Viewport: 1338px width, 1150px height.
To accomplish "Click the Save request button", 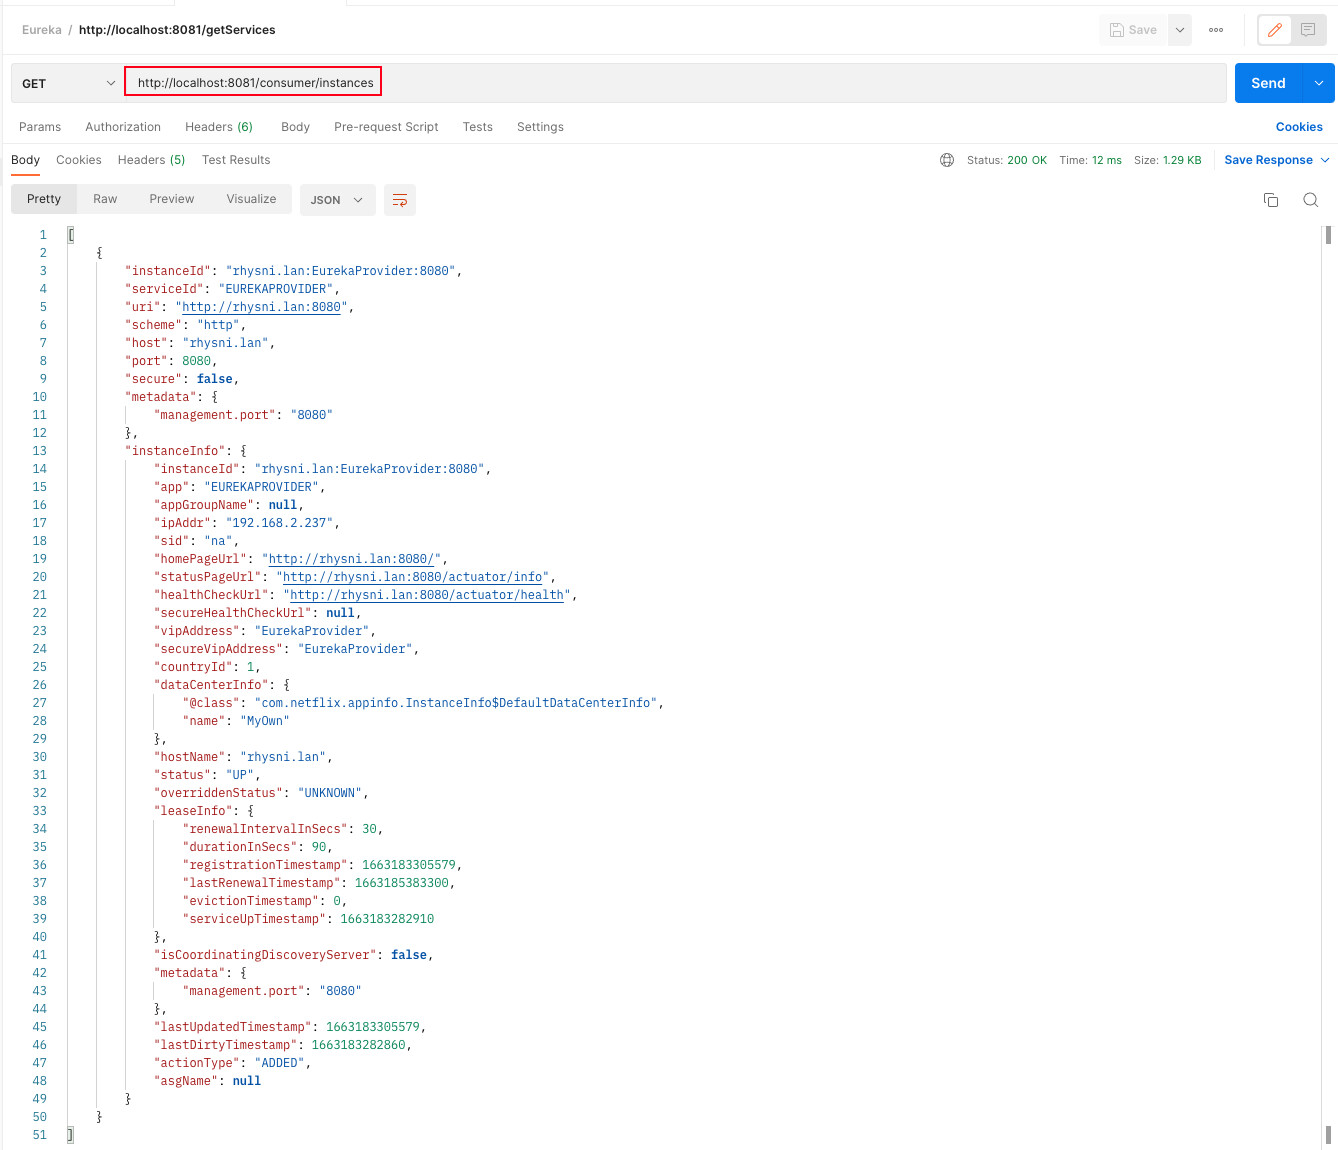I will 1133,30.
